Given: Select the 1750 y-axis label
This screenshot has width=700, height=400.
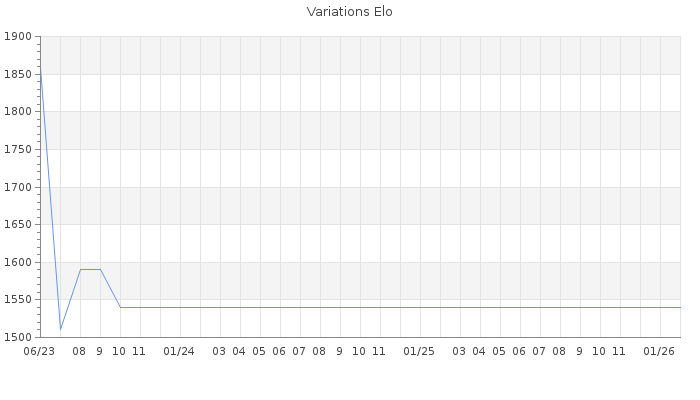Looking at the screenshot, I should [x=19, y=150].
